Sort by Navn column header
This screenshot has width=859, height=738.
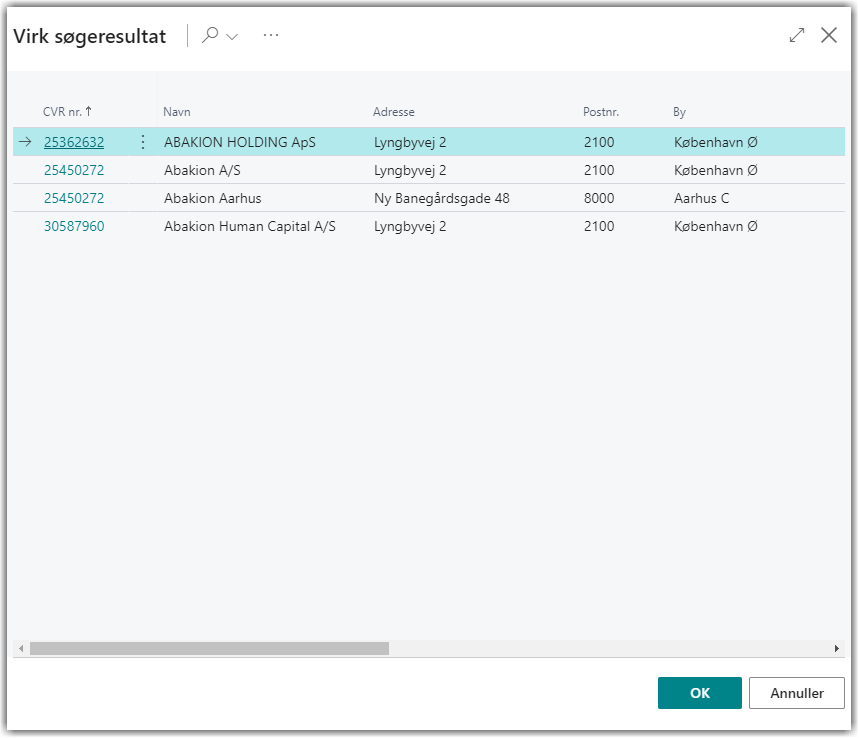[176, 112]
